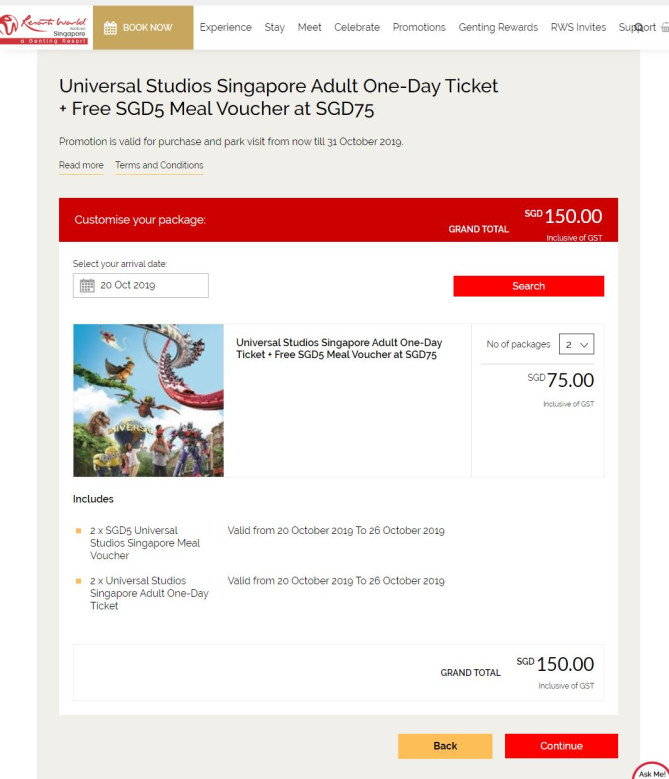
Task: Open the Experience menu
Action: point(225,28)
